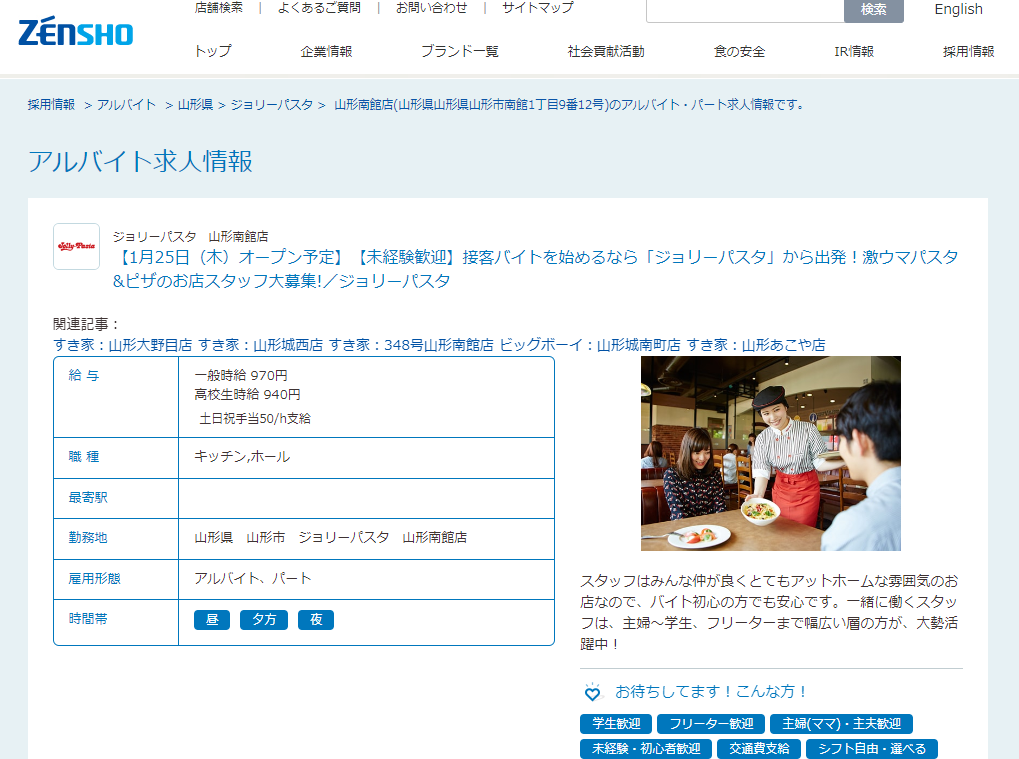1019x759 pixels.
Task: Open the サイトマップ link
Action: (537, 8)
